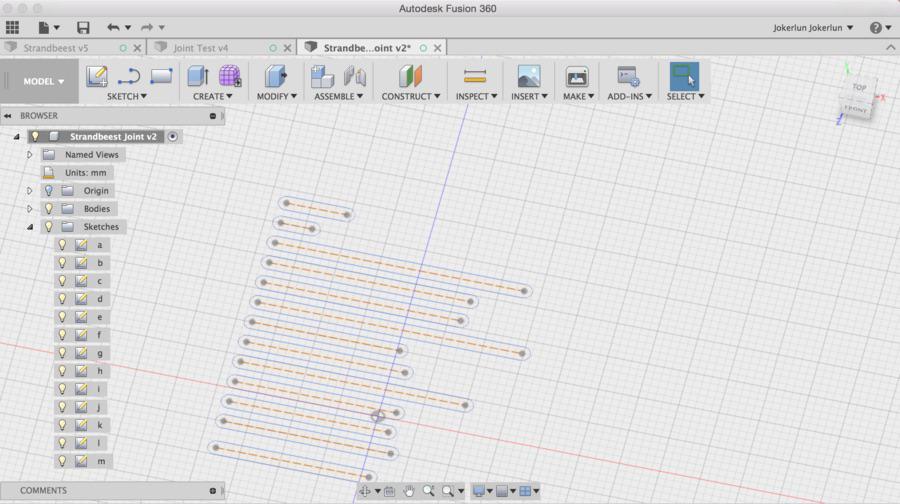The image size is (900, 504).
Task: Undo the last action
Action: (113, 27)
